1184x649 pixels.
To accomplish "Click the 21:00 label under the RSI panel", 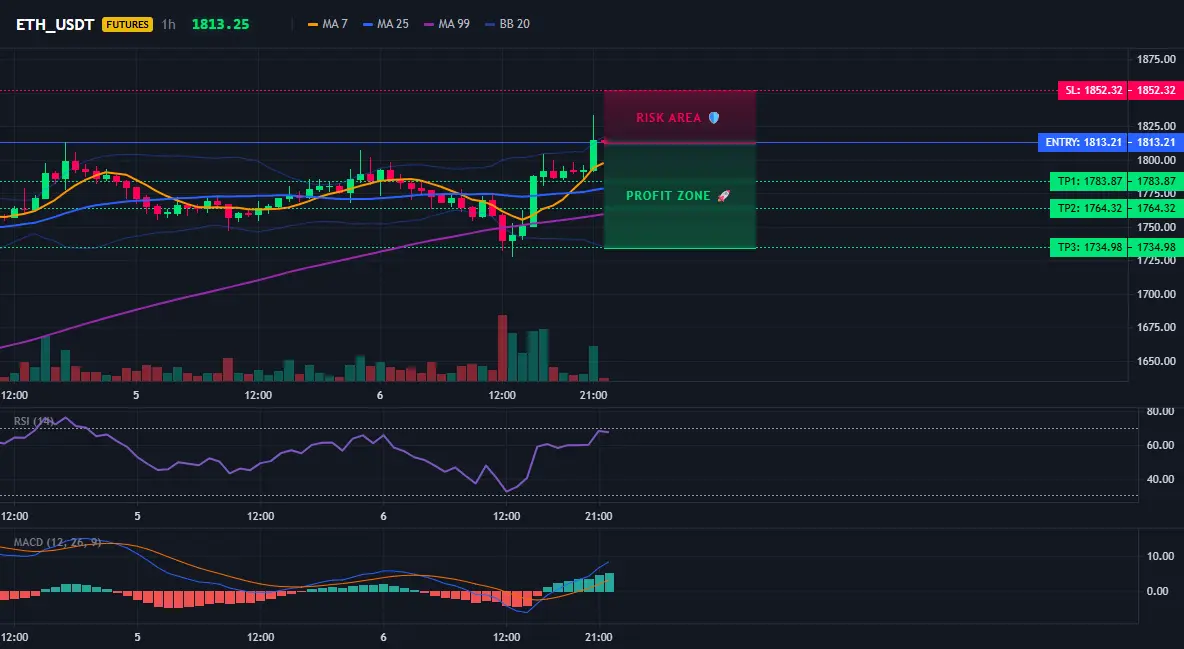I will pyautogui.click(x=598, y=516).
